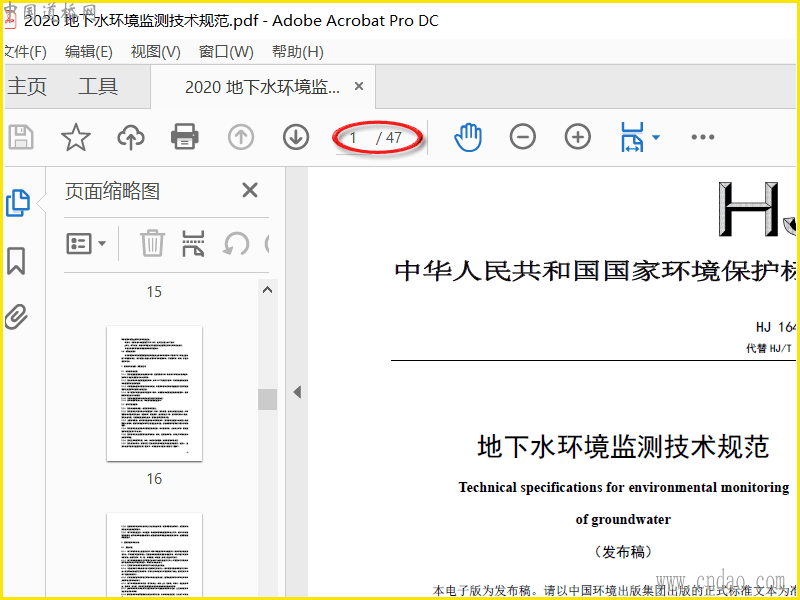The image size is (800, 600).
Task: Click the total page count / 47
Action: tap(389, 138)
